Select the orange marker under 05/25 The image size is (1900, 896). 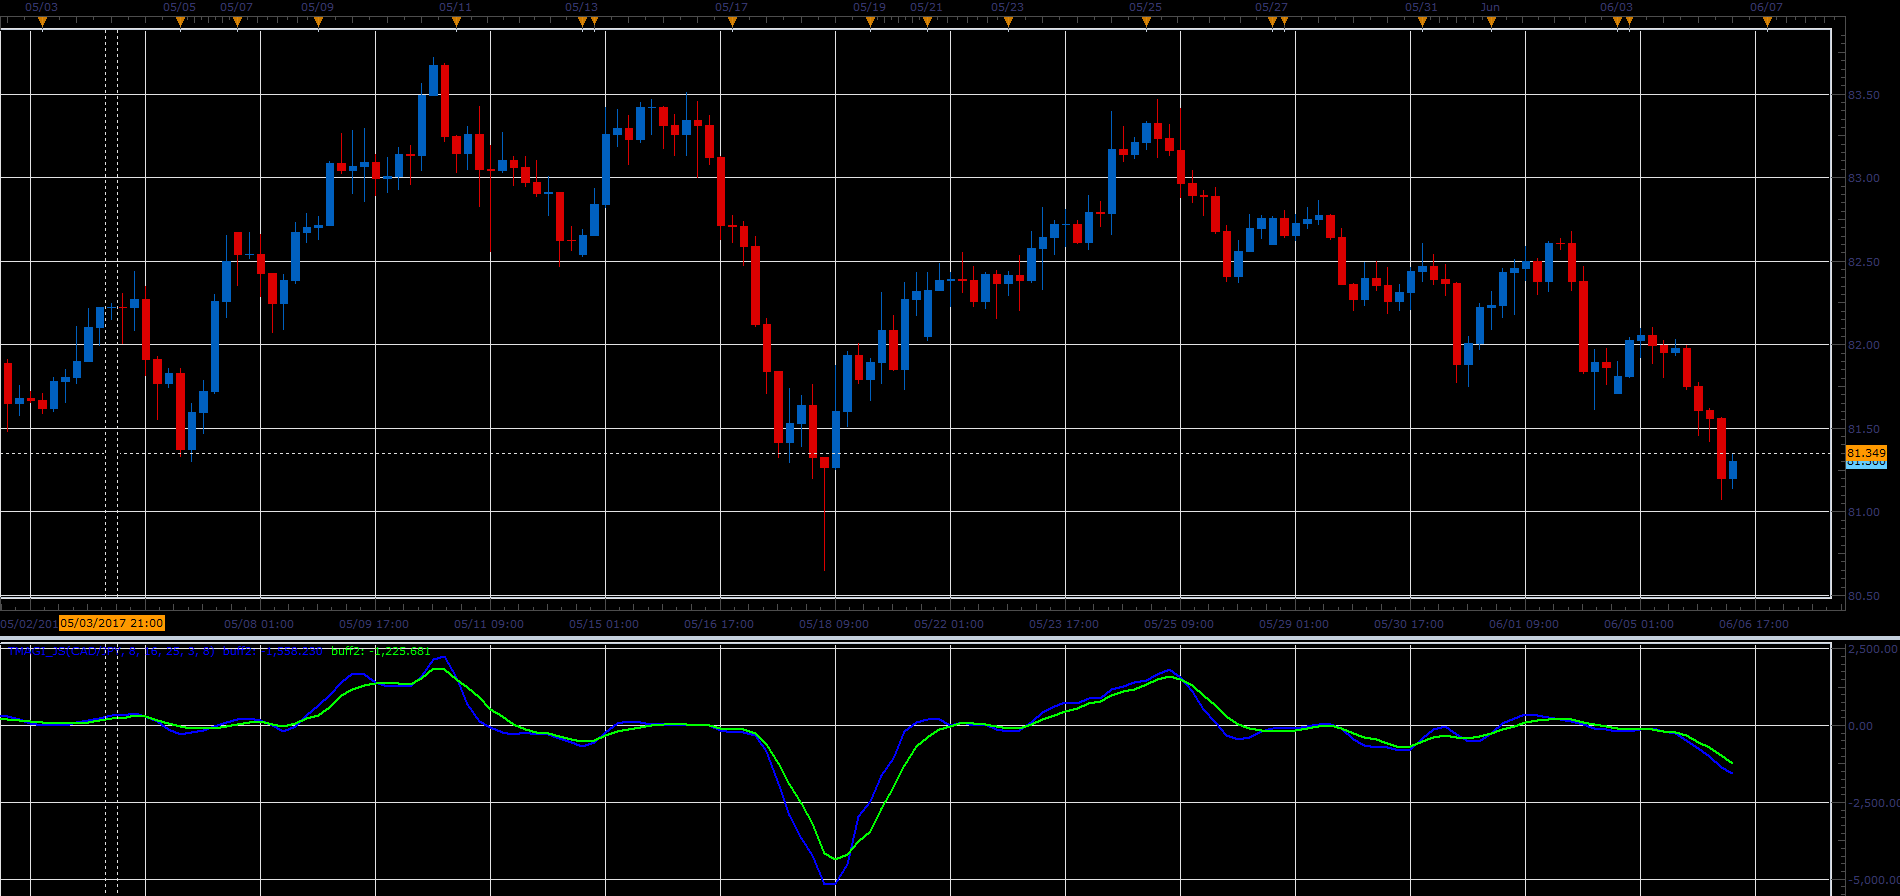click(1146, 22)
